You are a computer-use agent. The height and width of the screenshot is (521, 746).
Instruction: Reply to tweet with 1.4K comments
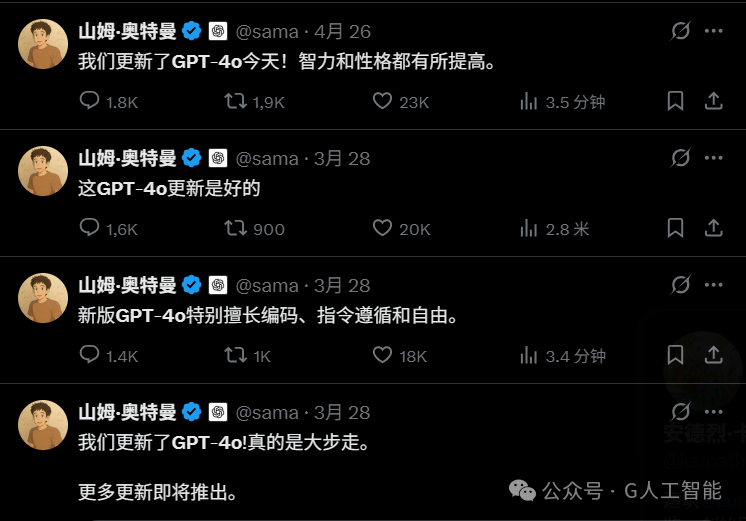[108, 355]
